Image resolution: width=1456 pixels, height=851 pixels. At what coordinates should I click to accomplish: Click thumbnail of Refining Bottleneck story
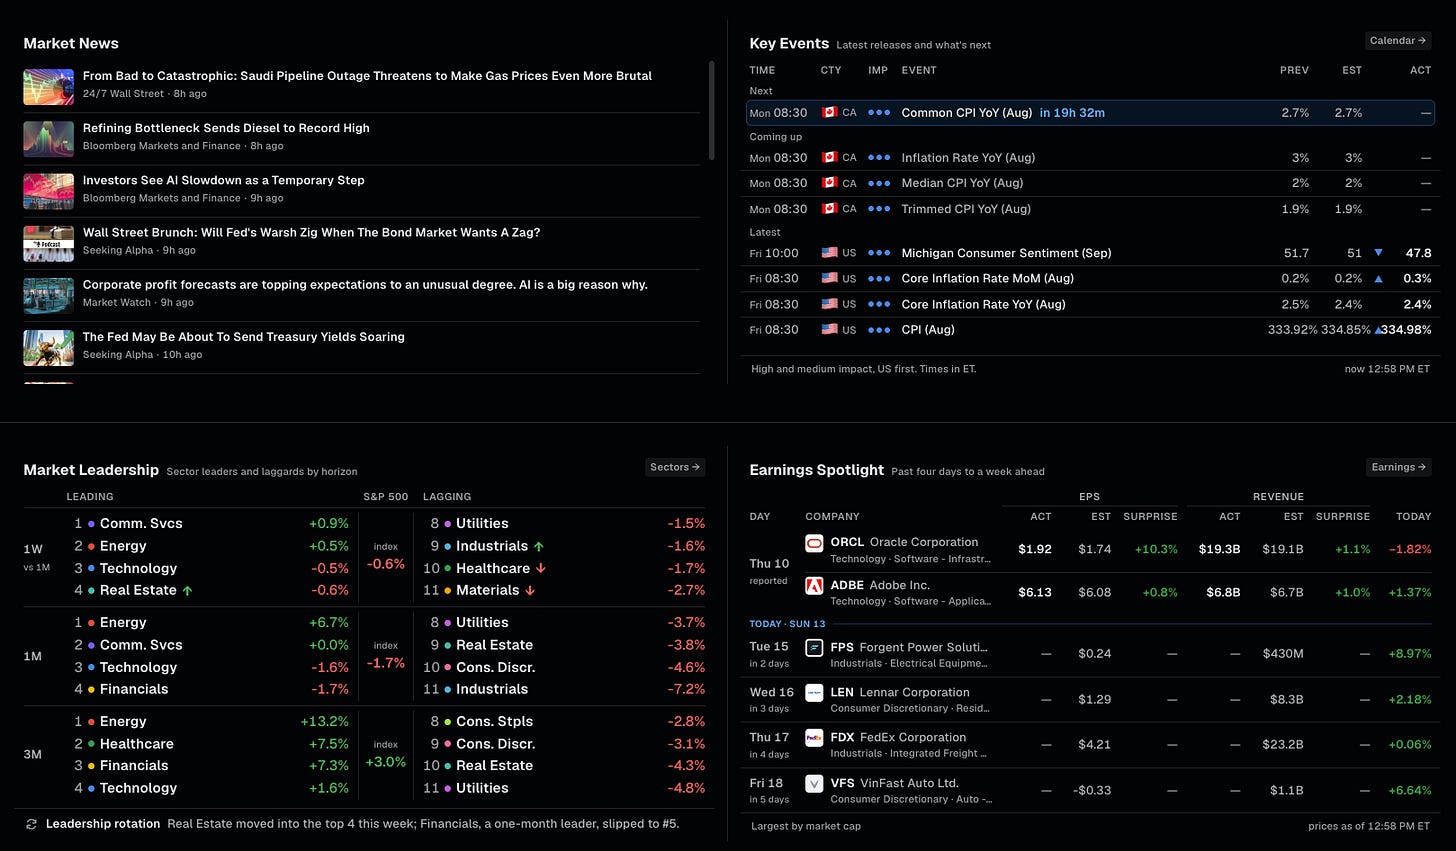49,139
